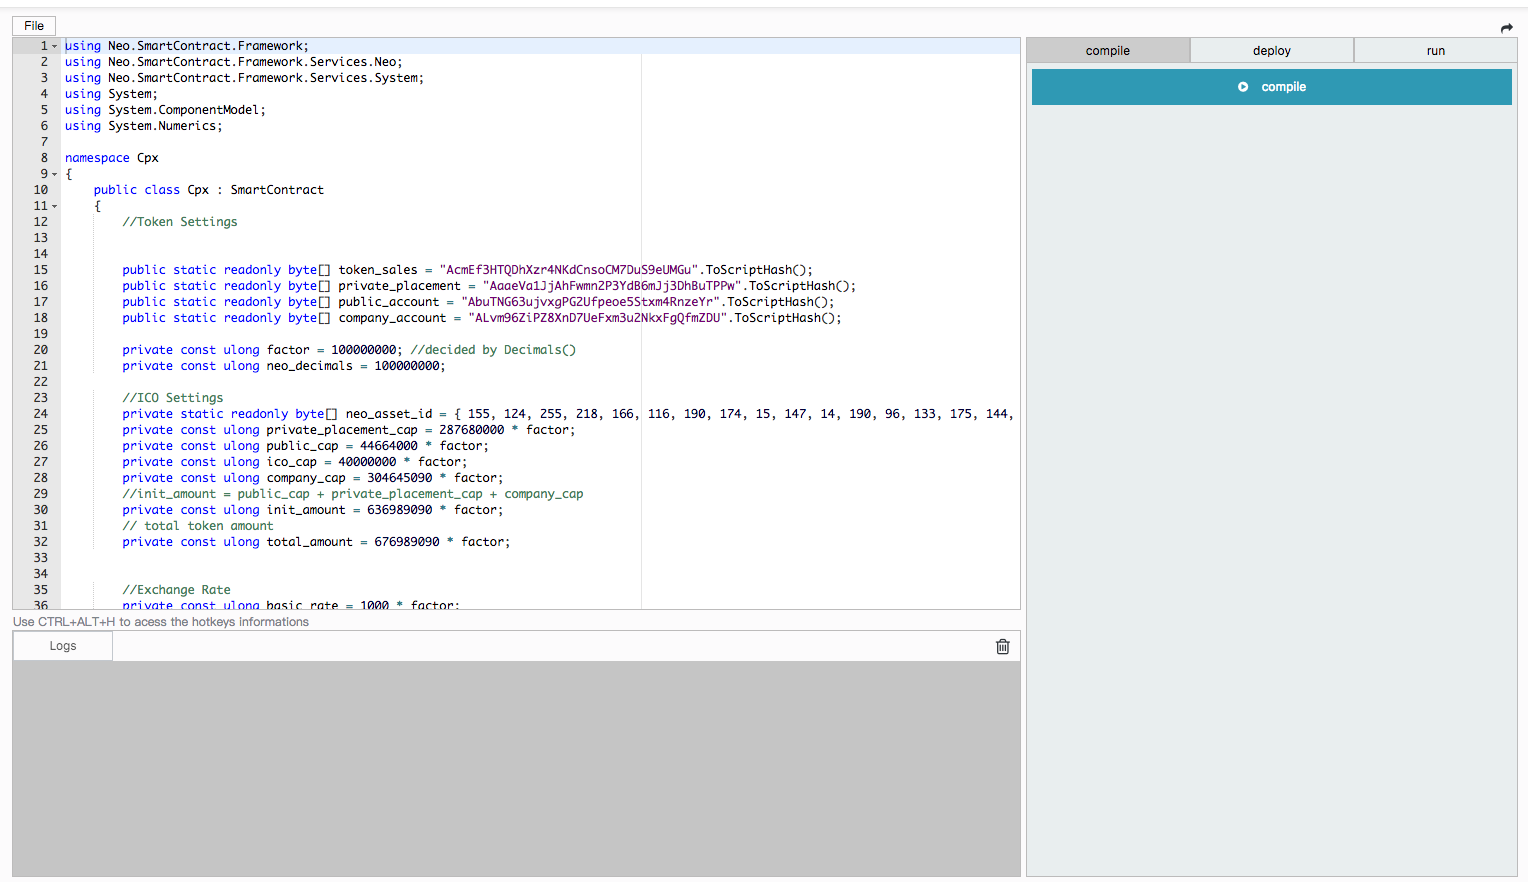
Task: Click 'using System.ComponentModel;' line
Action: 165,110
